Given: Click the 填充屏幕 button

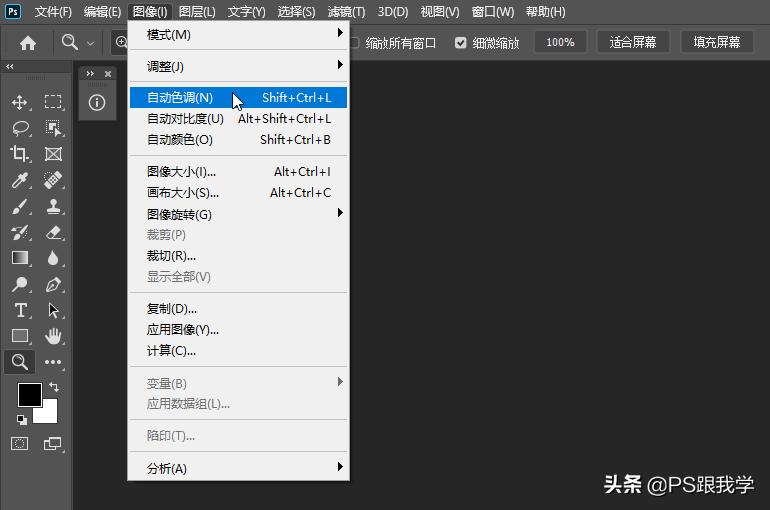Looking at the screenshot, I should (717, 42).
